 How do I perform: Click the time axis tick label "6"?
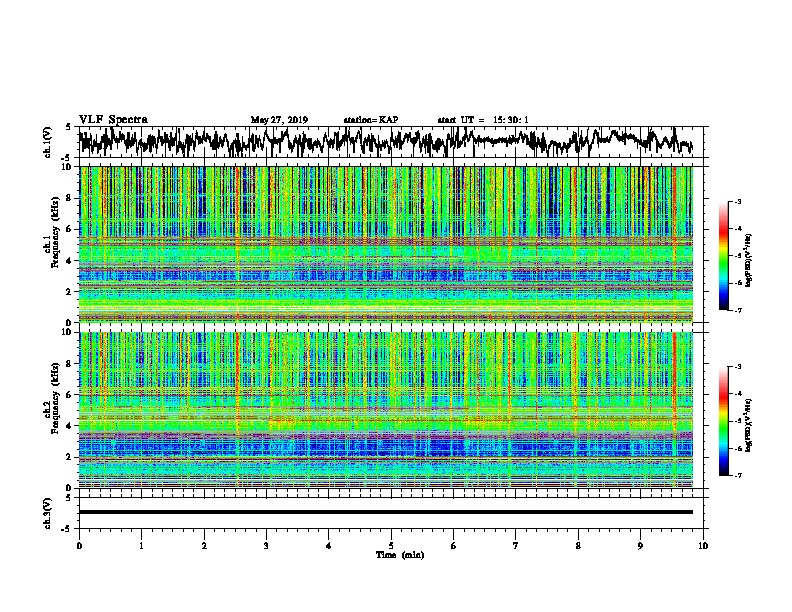454,546
